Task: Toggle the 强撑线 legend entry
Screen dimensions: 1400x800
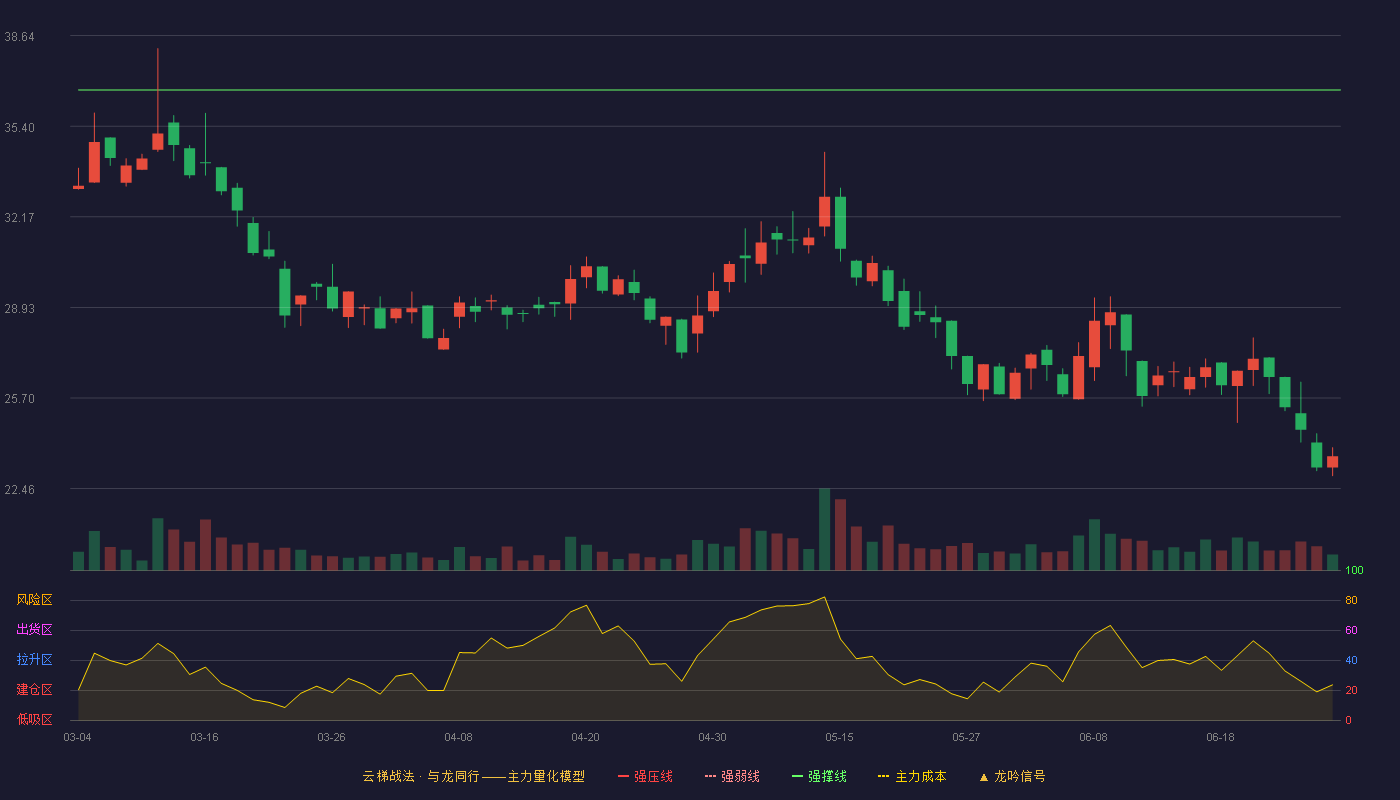Action: tap(819, 776)
